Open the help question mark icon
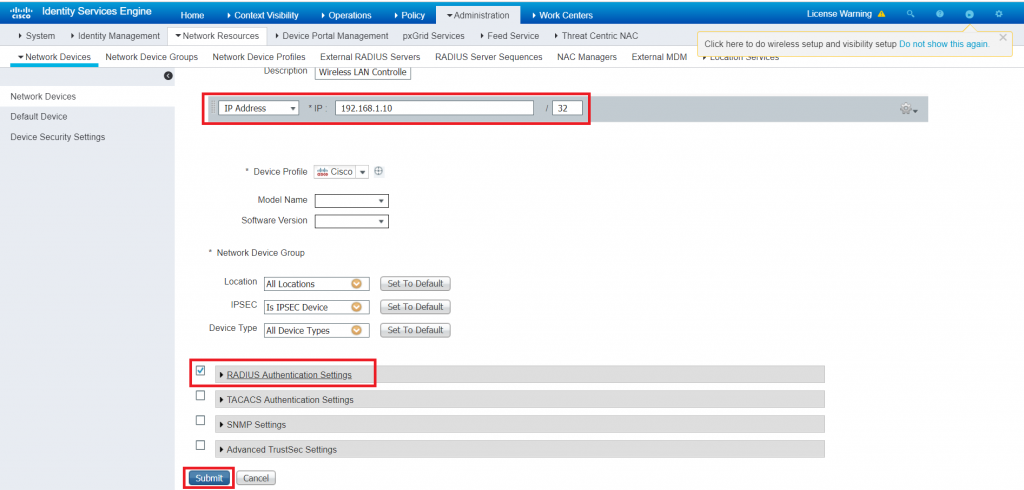The height and width of the screenshot is (490, 1024). (x=940, y=15)
